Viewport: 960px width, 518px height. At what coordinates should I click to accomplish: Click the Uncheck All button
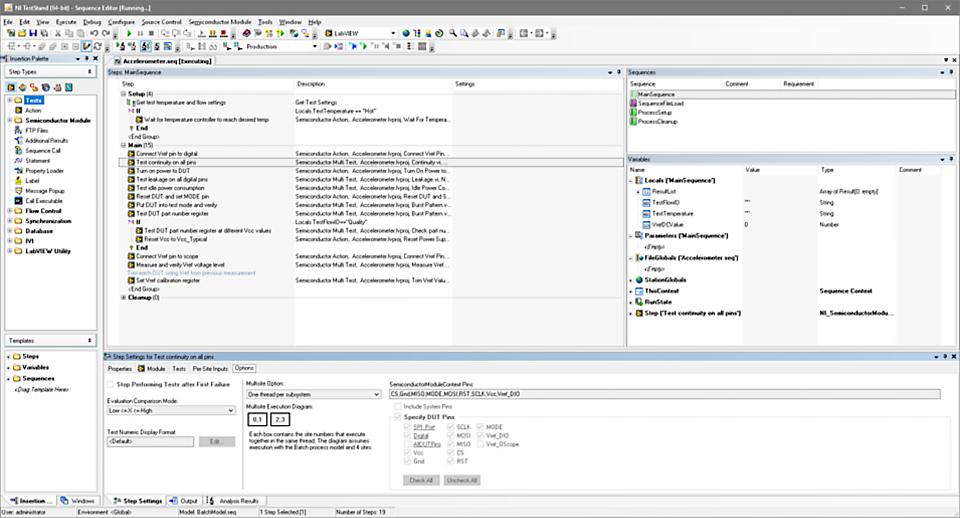[x=462, y=480]
